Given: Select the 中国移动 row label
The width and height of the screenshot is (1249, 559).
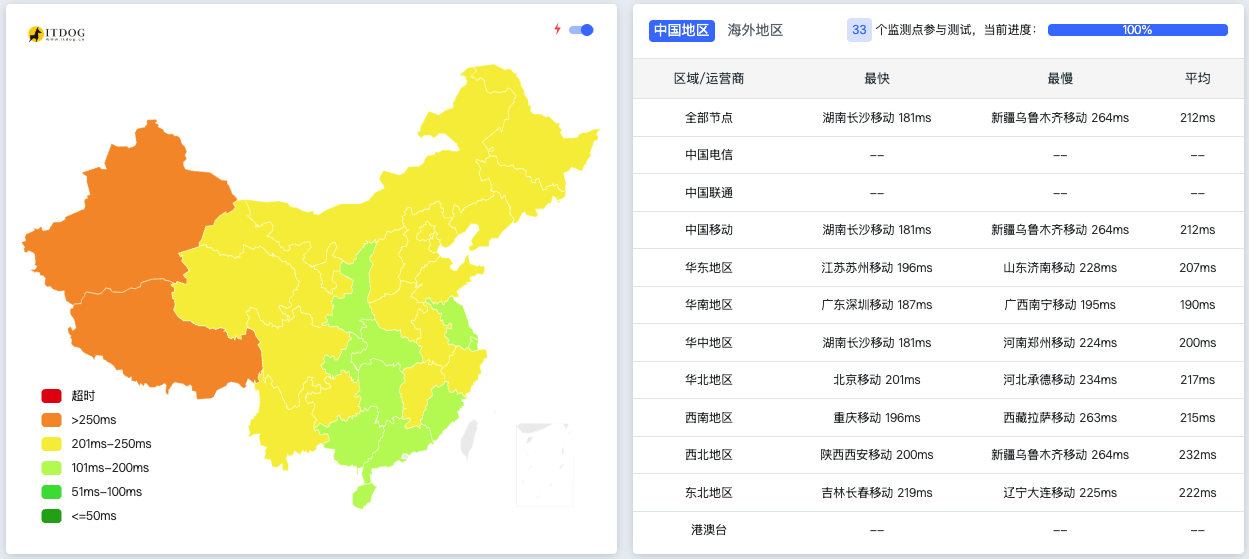Looking at the screenshot, I should tap(709, 230).
